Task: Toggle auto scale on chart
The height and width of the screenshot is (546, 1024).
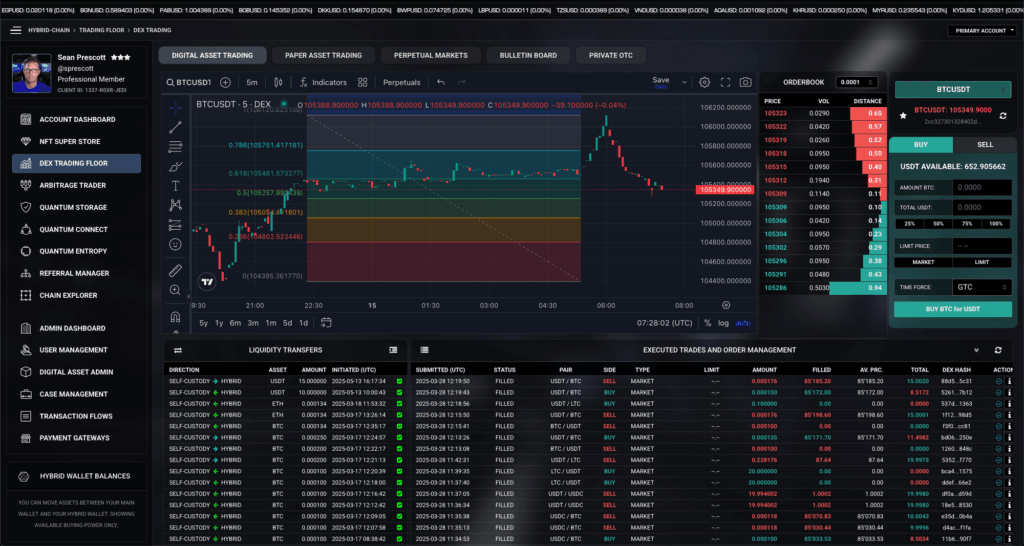Action: [742, 323]
